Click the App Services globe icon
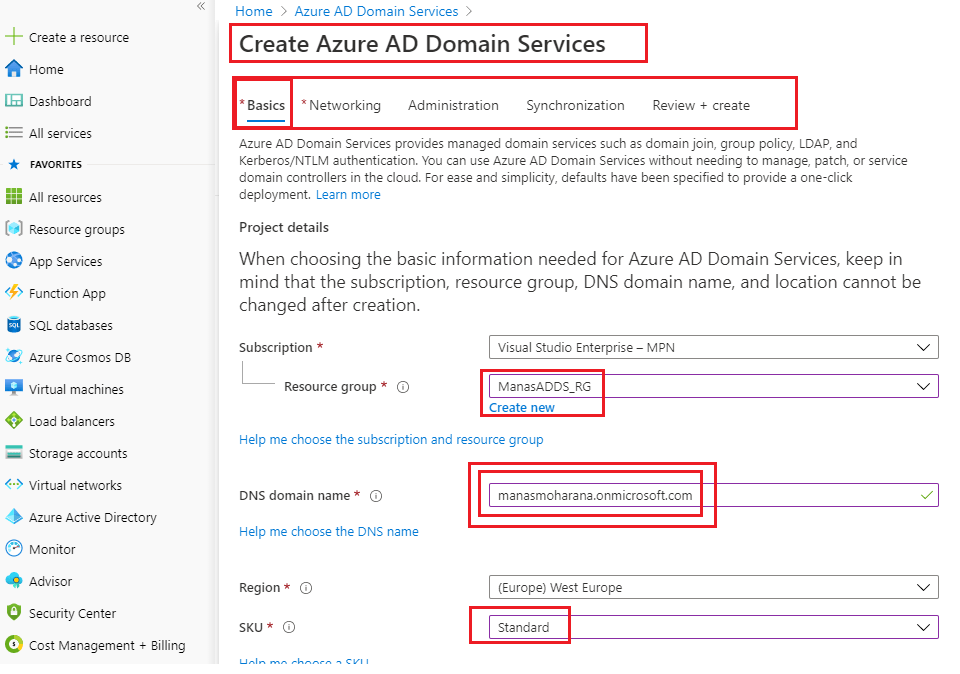This screenshot has height=674, width=960. 13,261
